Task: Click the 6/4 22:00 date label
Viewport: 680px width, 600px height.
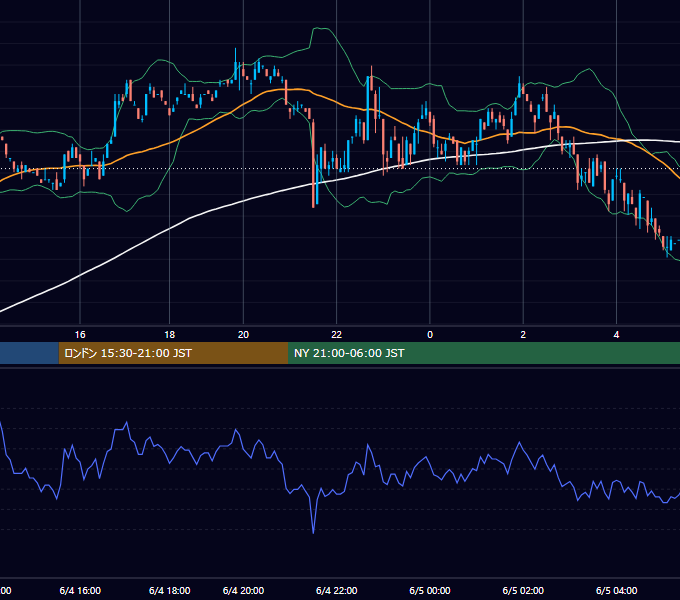Action: click(x=337, y=590)
